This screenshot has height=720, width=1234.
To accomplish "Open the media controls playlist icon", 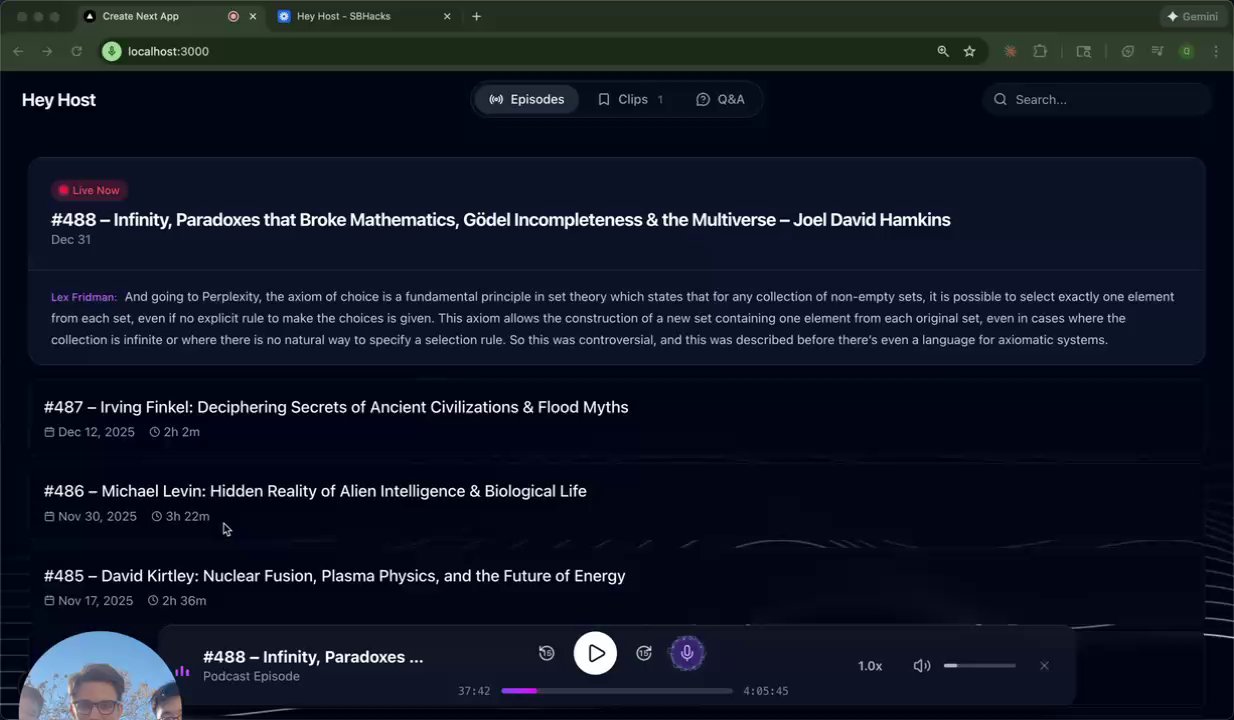I will 1157,51.
